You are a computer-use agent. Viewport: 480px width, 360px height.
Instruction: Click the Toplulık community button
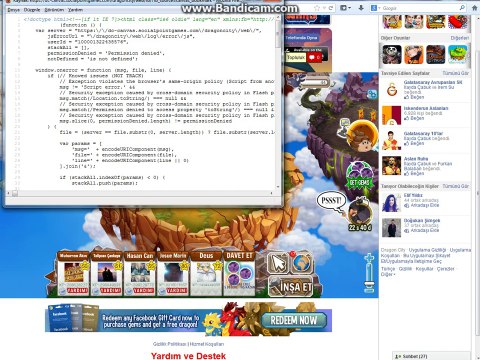295,58
